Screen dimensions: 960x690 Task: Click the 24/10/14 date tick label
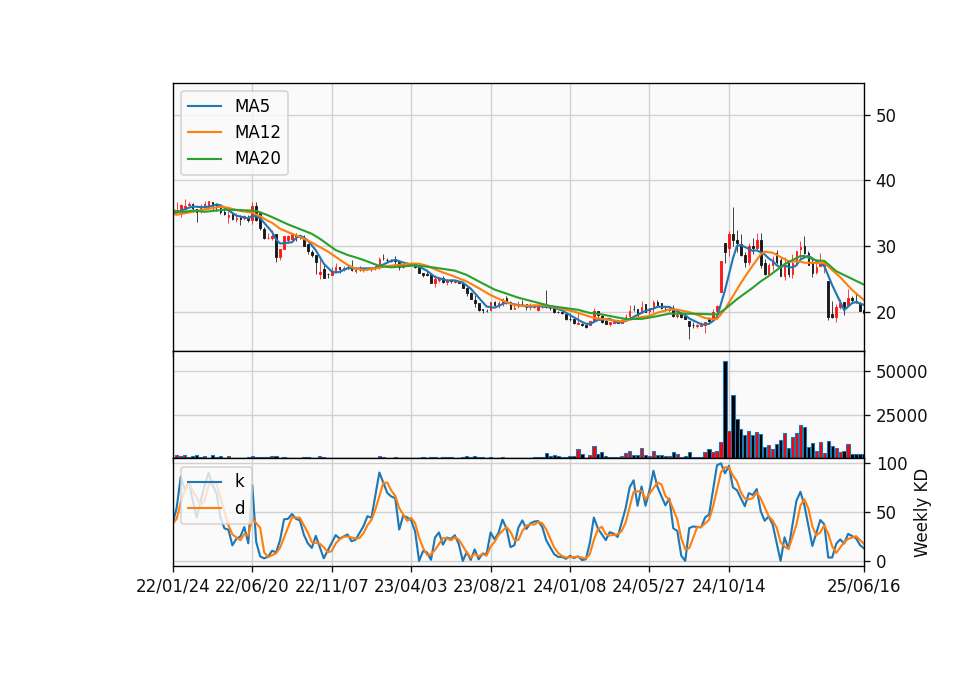point(729,586)
